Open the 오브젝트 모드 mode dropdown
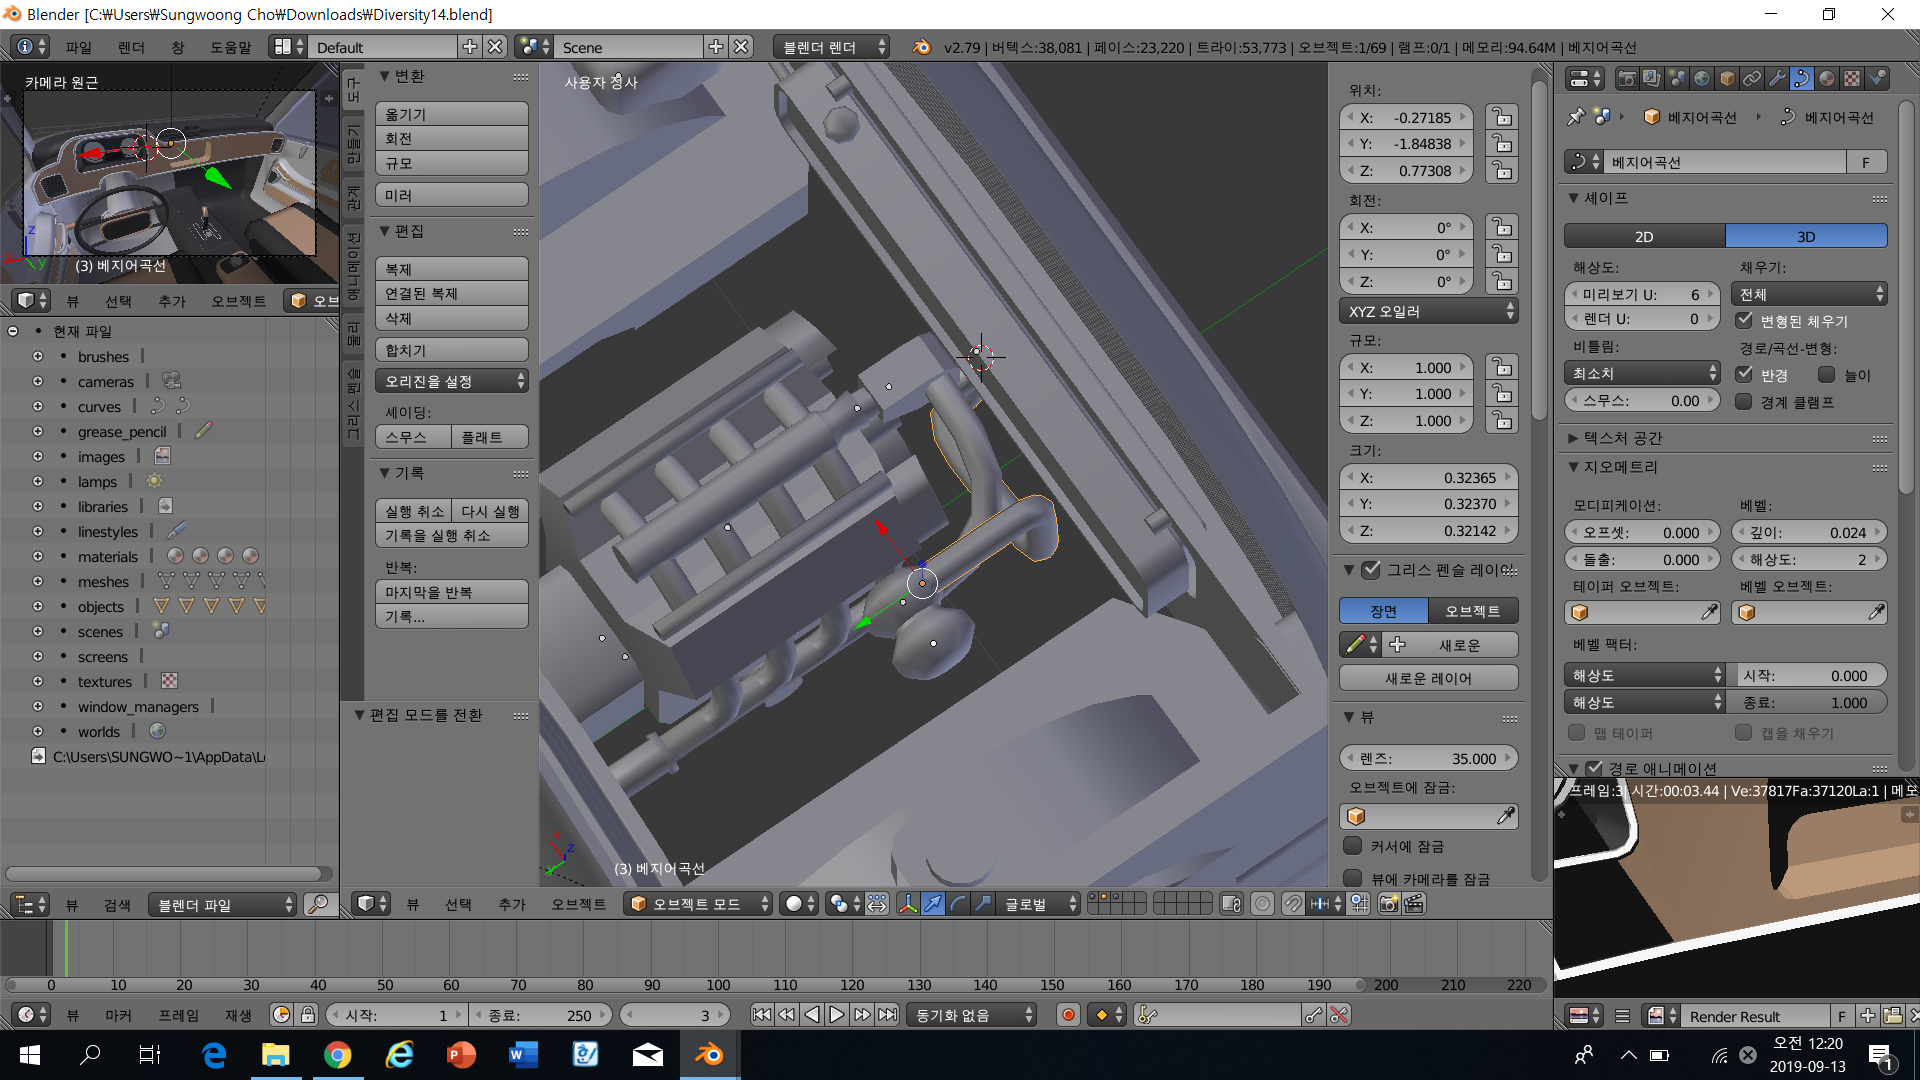The image size is (1920, 1080). (698, 904)
